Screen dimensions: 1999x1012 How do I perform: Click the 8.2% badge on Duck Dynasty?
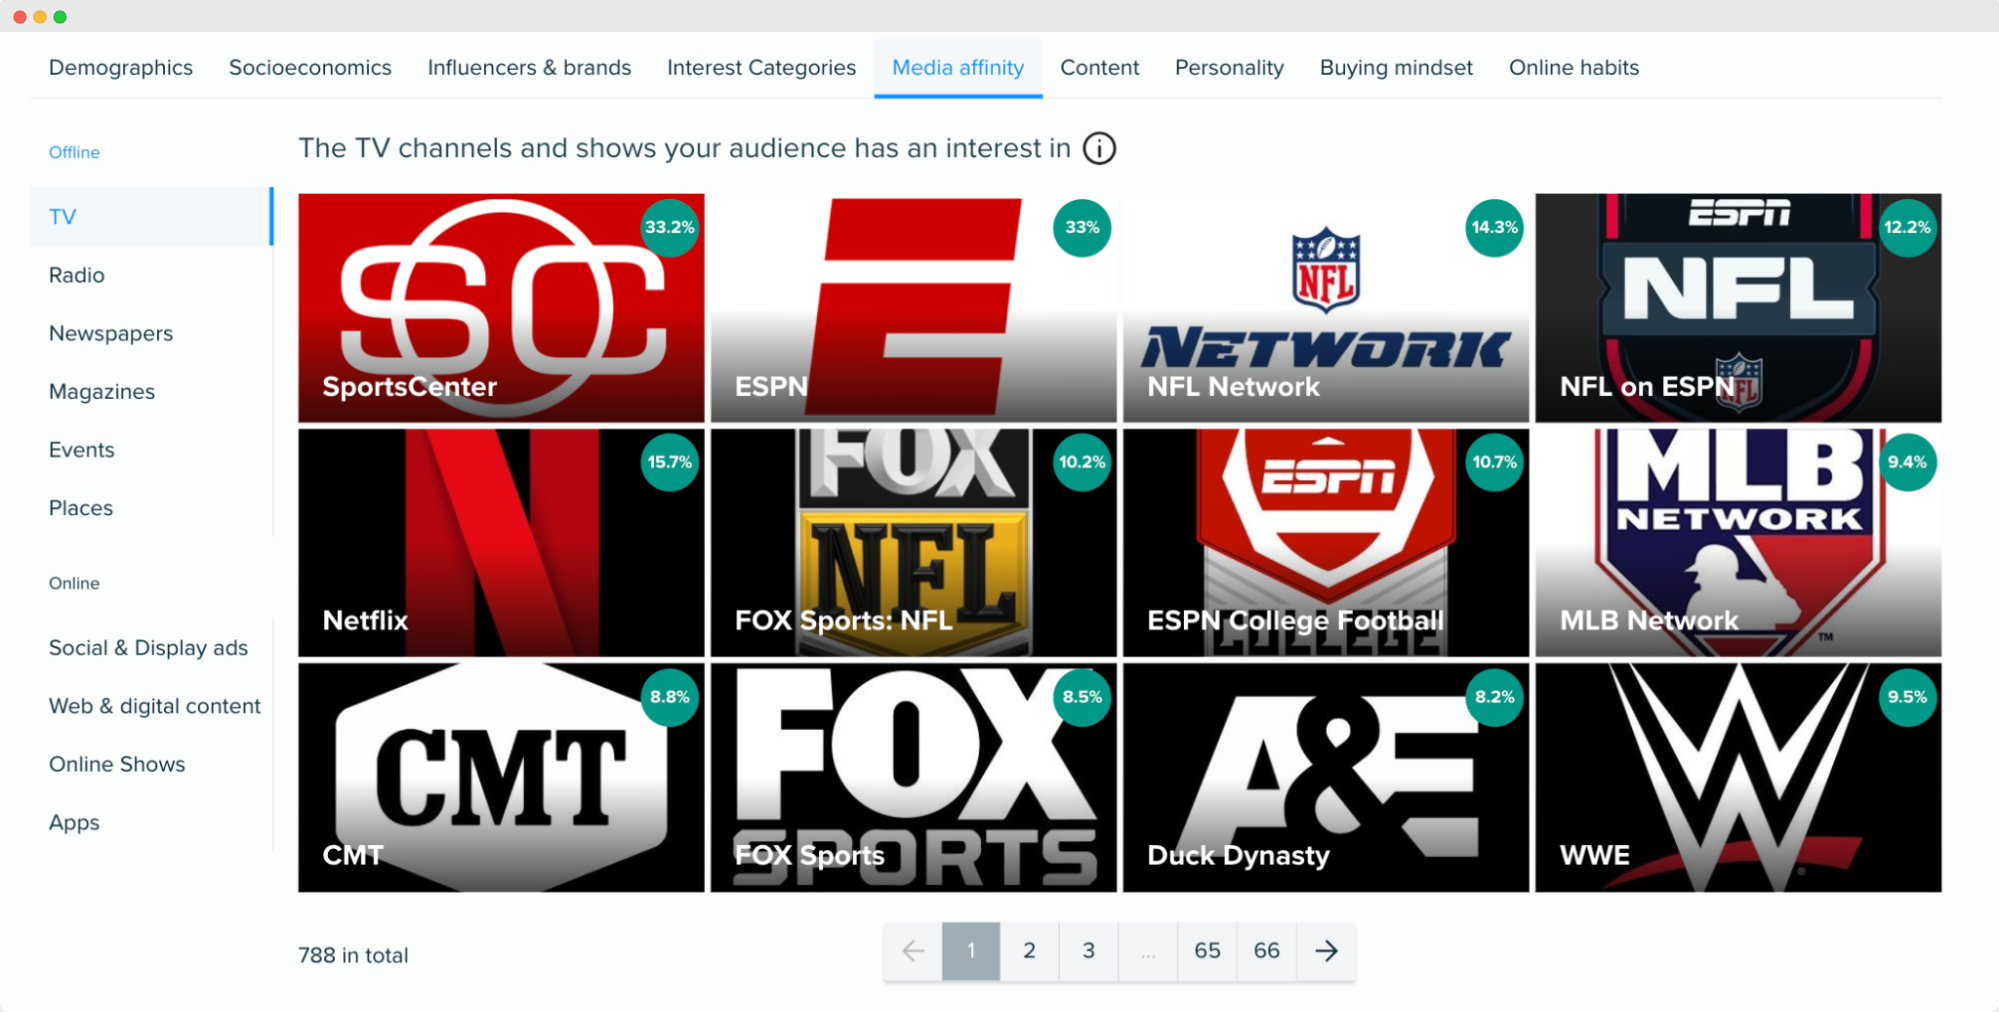(1494, 697)
